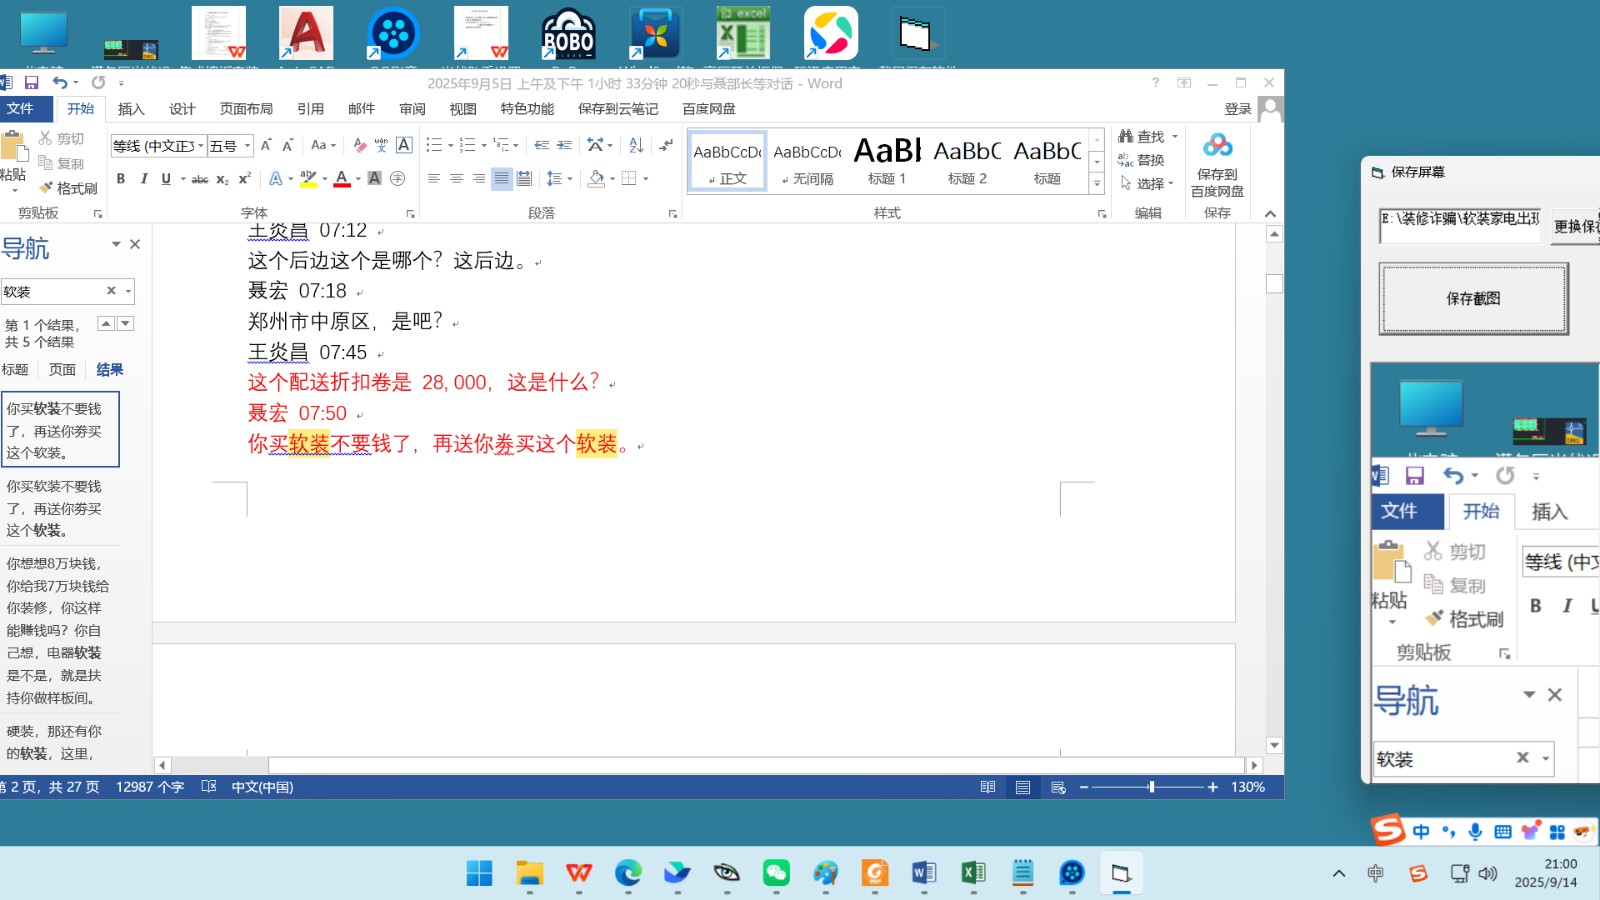The height and width of the screenshot is (900, 1600).
Task: Open the 插入 (Insert) ribbon tab
Action: pyautogui.click(x=131, y=109)
